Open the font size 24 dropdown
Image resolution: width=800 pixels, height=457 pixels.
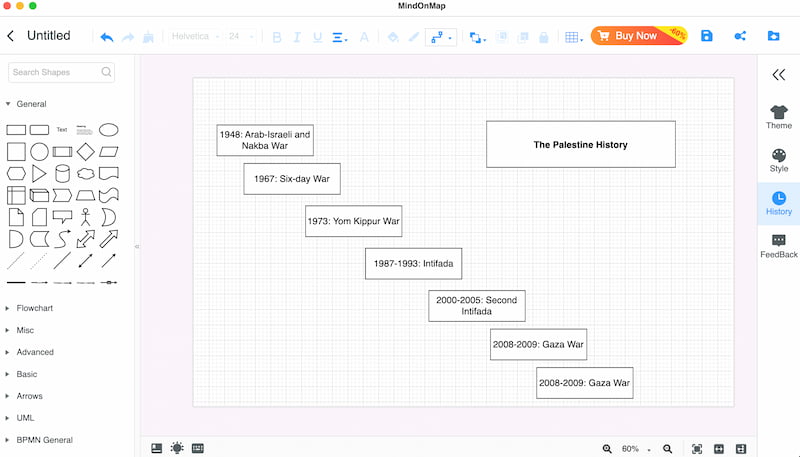(x=240, y=36)
